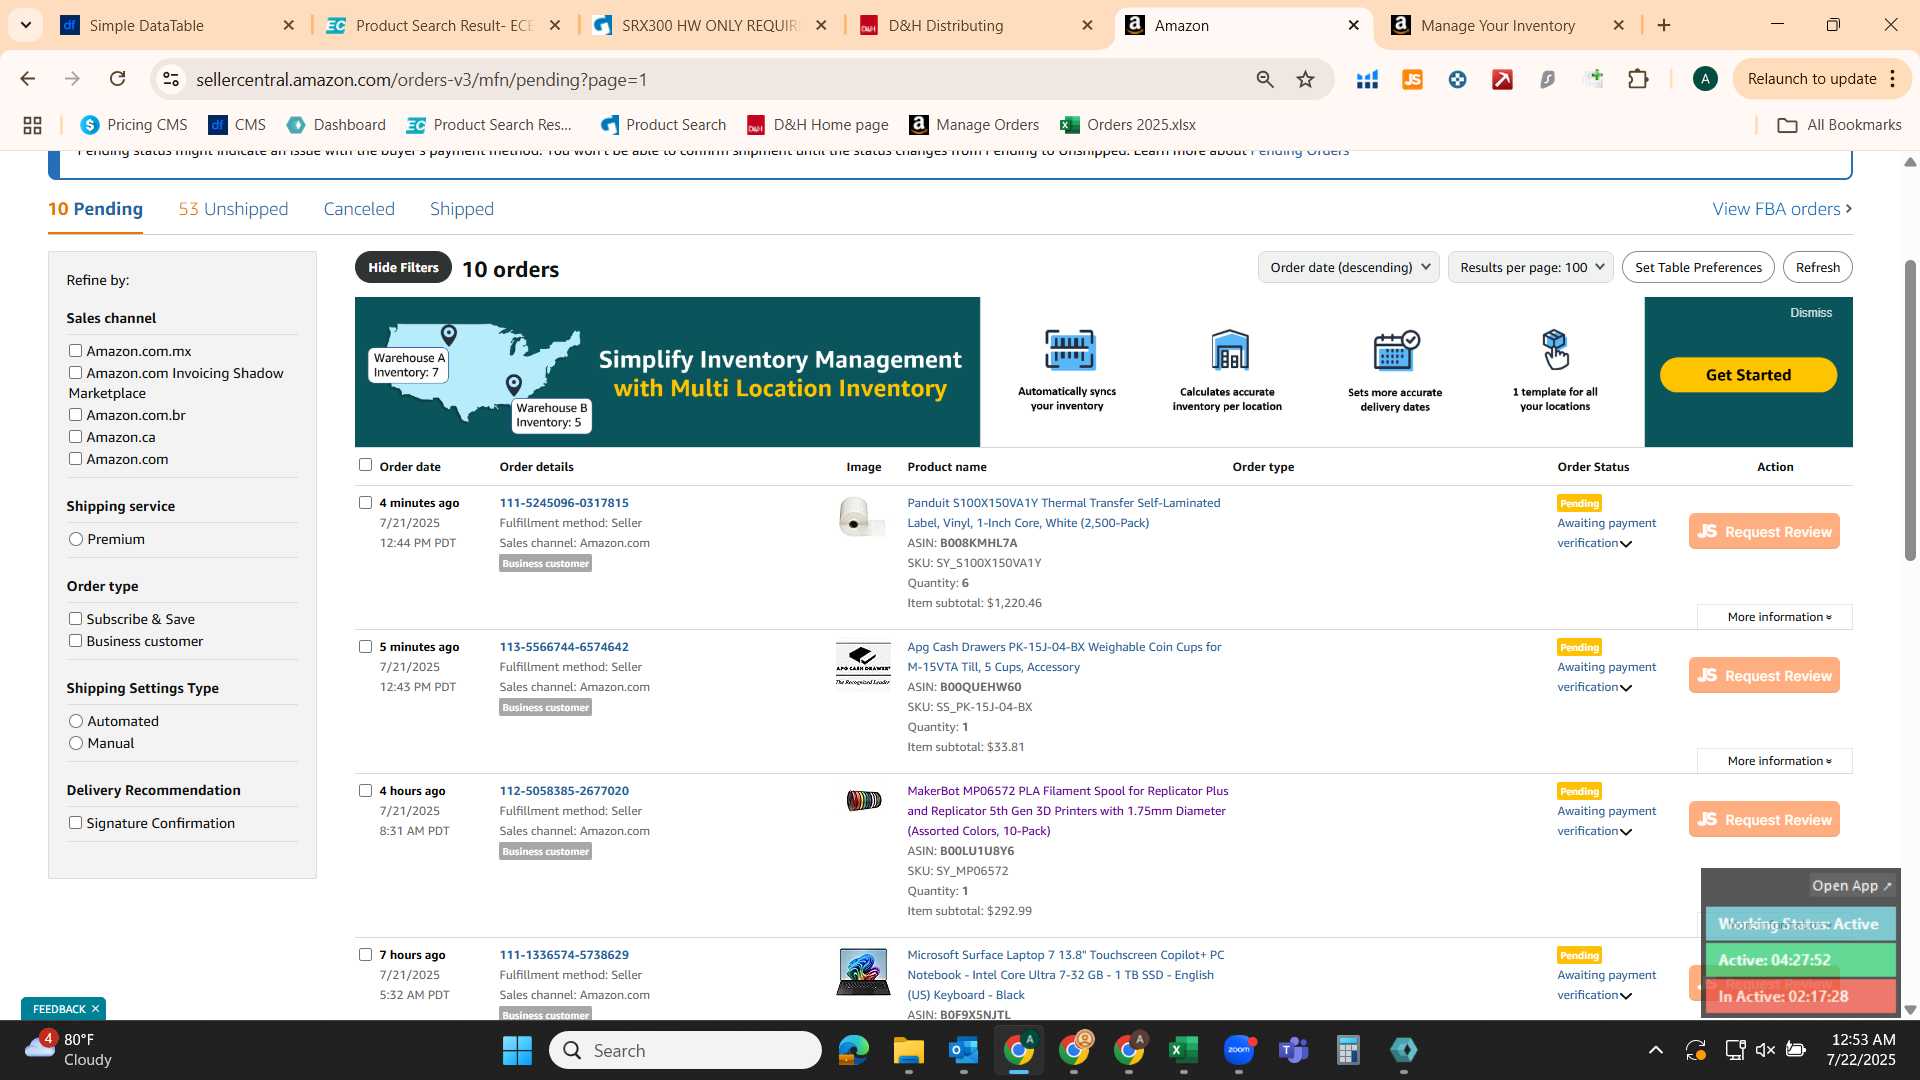Screen dimensions: 1920x1080
Task: Open File Explorer from taskbar
Action: tap(908, 1050)
